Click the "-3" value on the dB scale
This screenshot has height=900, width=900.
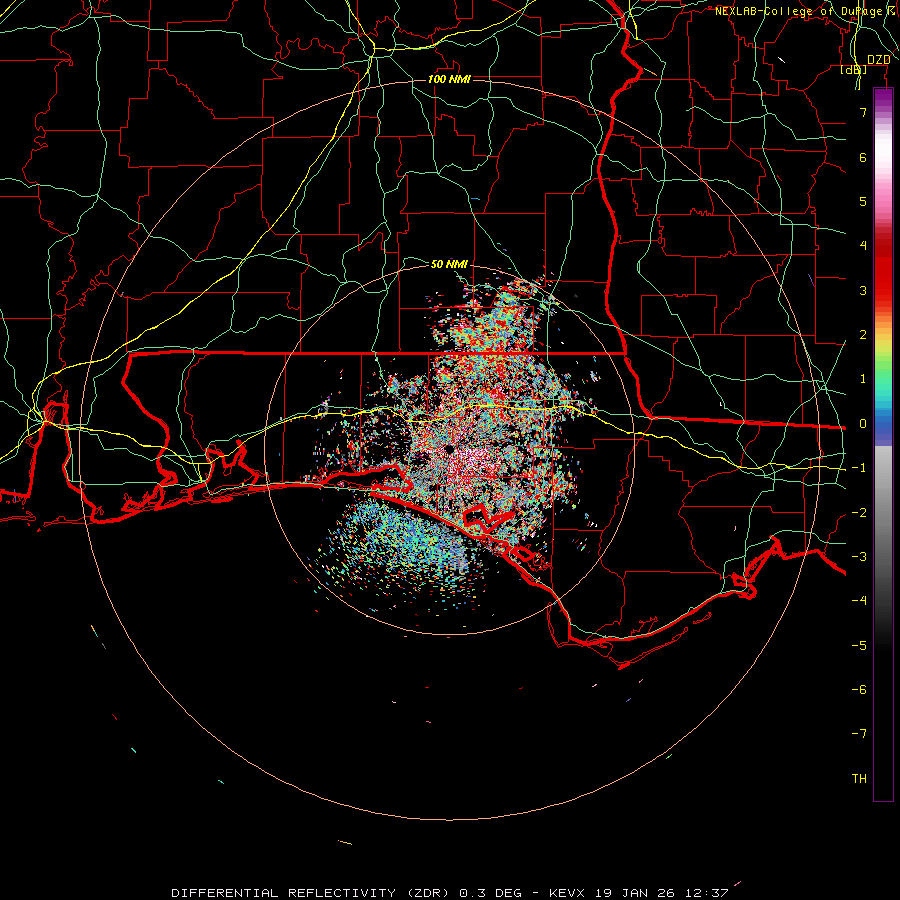[x=859, y=557]
